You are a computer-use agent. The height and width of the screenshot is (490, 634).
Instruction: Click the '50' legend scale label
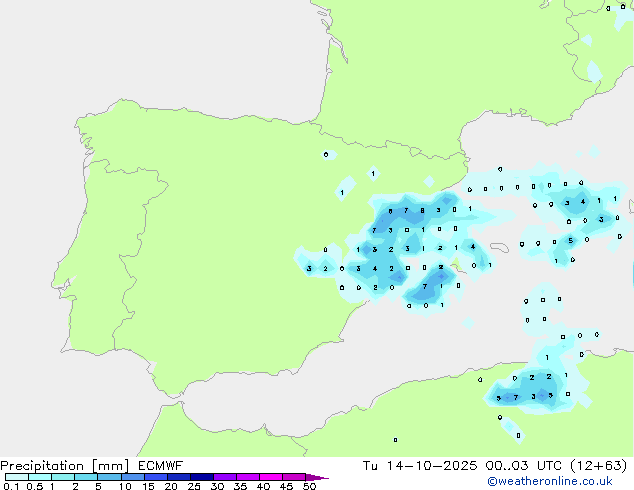[309, 486]
